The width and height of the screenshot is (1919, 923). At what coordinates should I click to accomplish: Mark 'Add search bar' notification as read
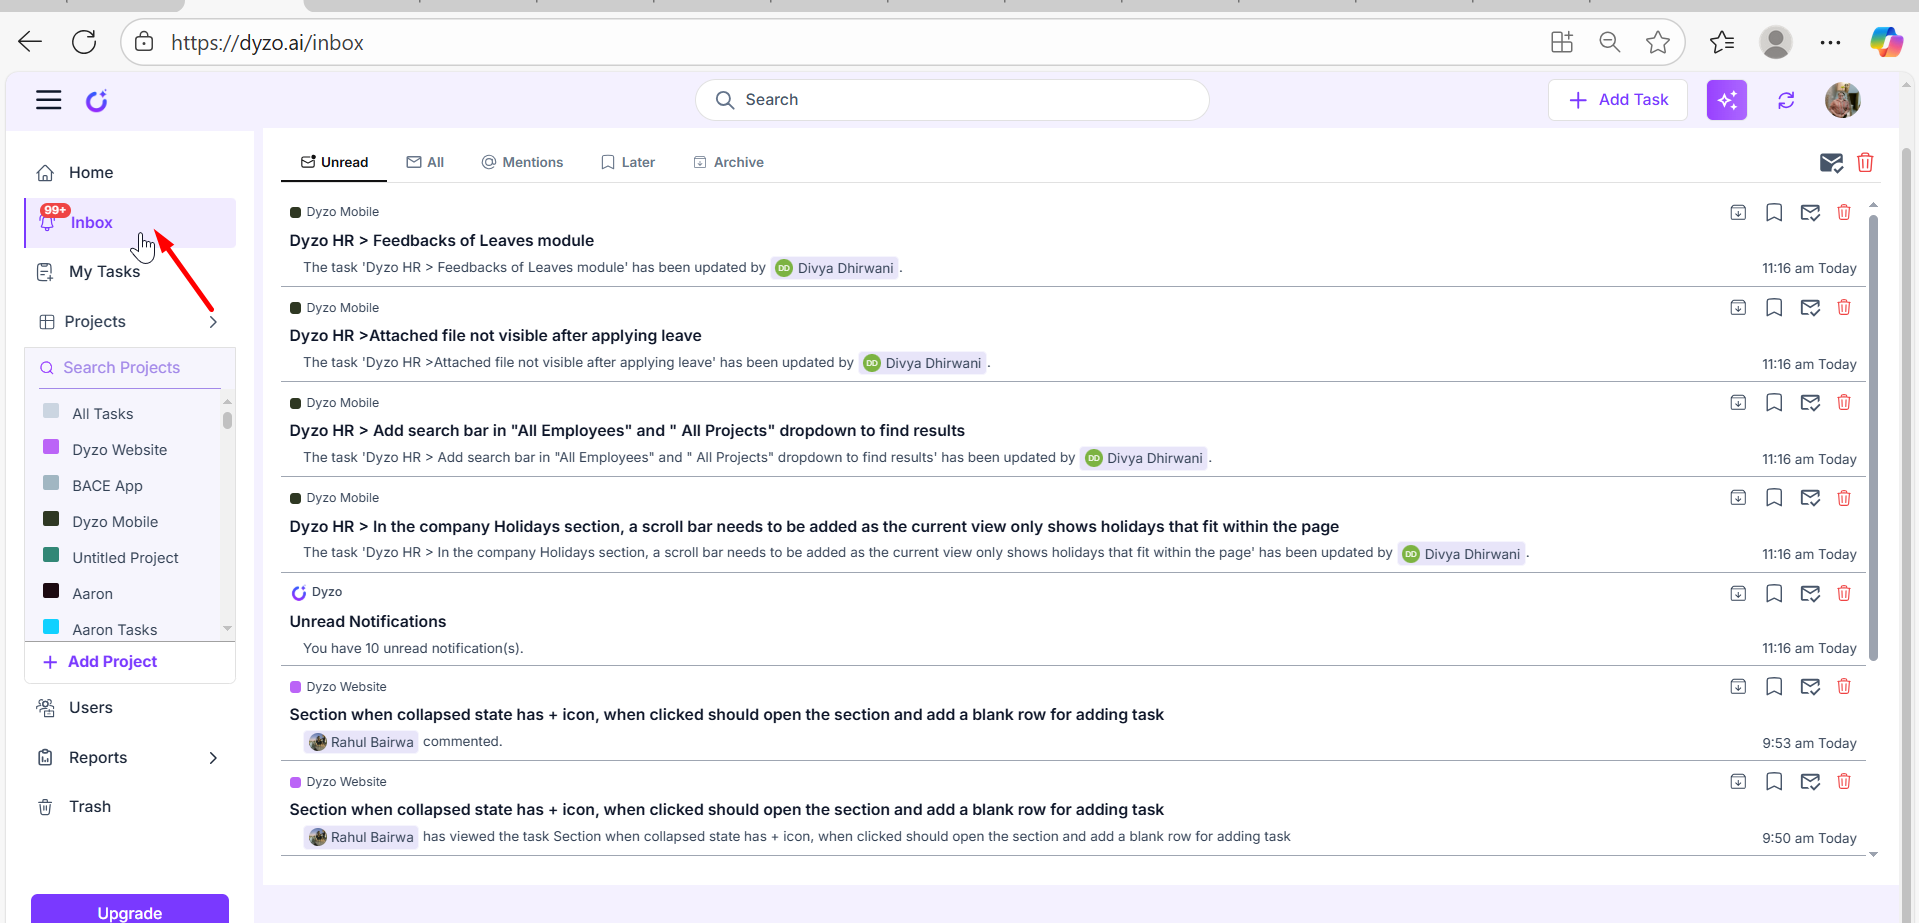1810,402
